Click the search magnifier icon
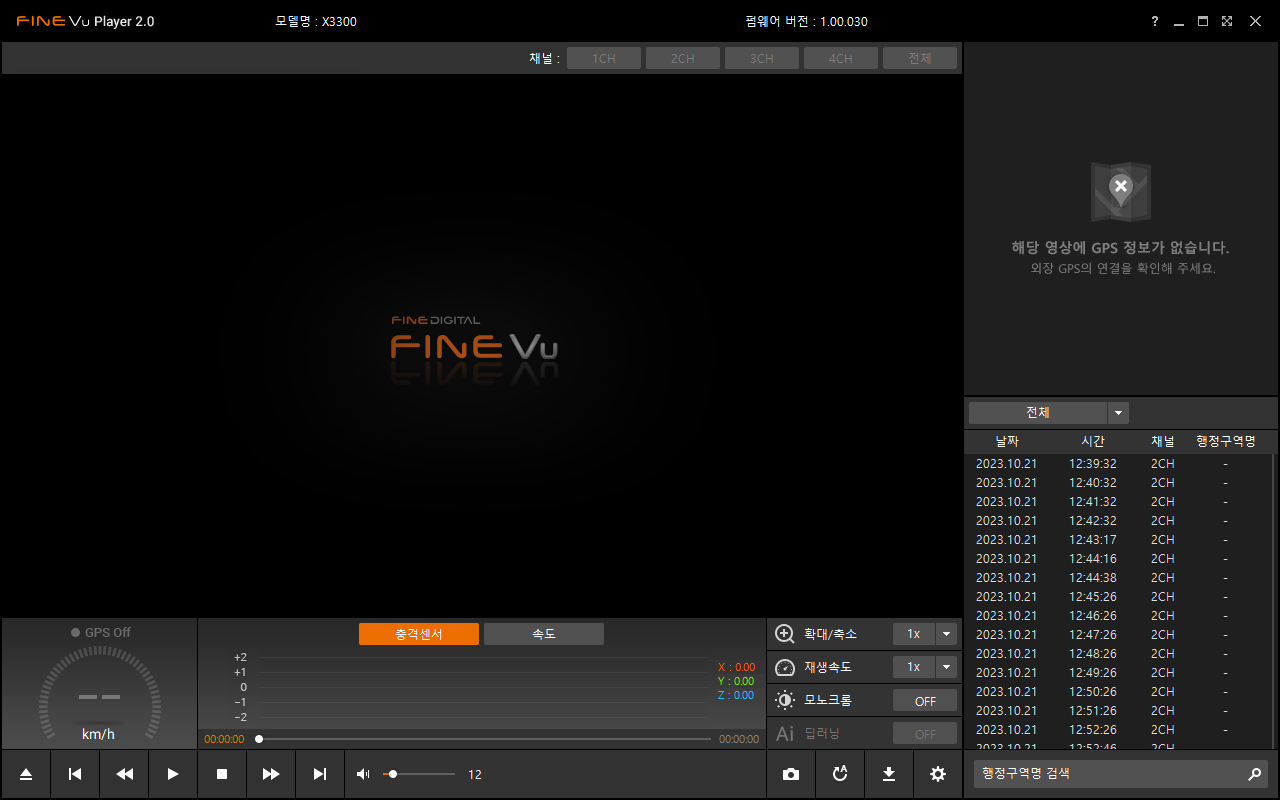The height and width of the screenshot is (800, 1280). [1254, 774]
